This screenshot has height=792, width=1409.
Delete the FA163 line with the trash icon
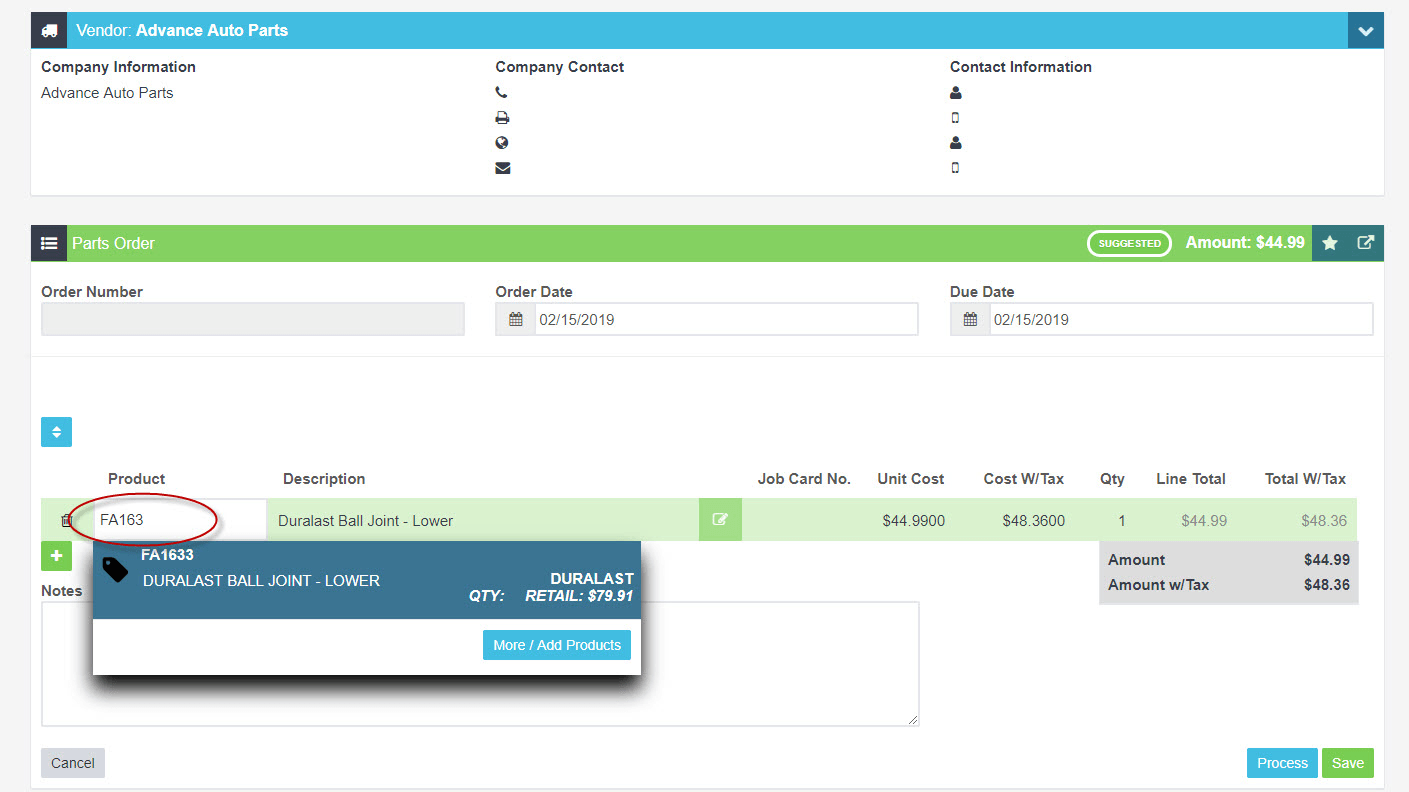point(66,520)
